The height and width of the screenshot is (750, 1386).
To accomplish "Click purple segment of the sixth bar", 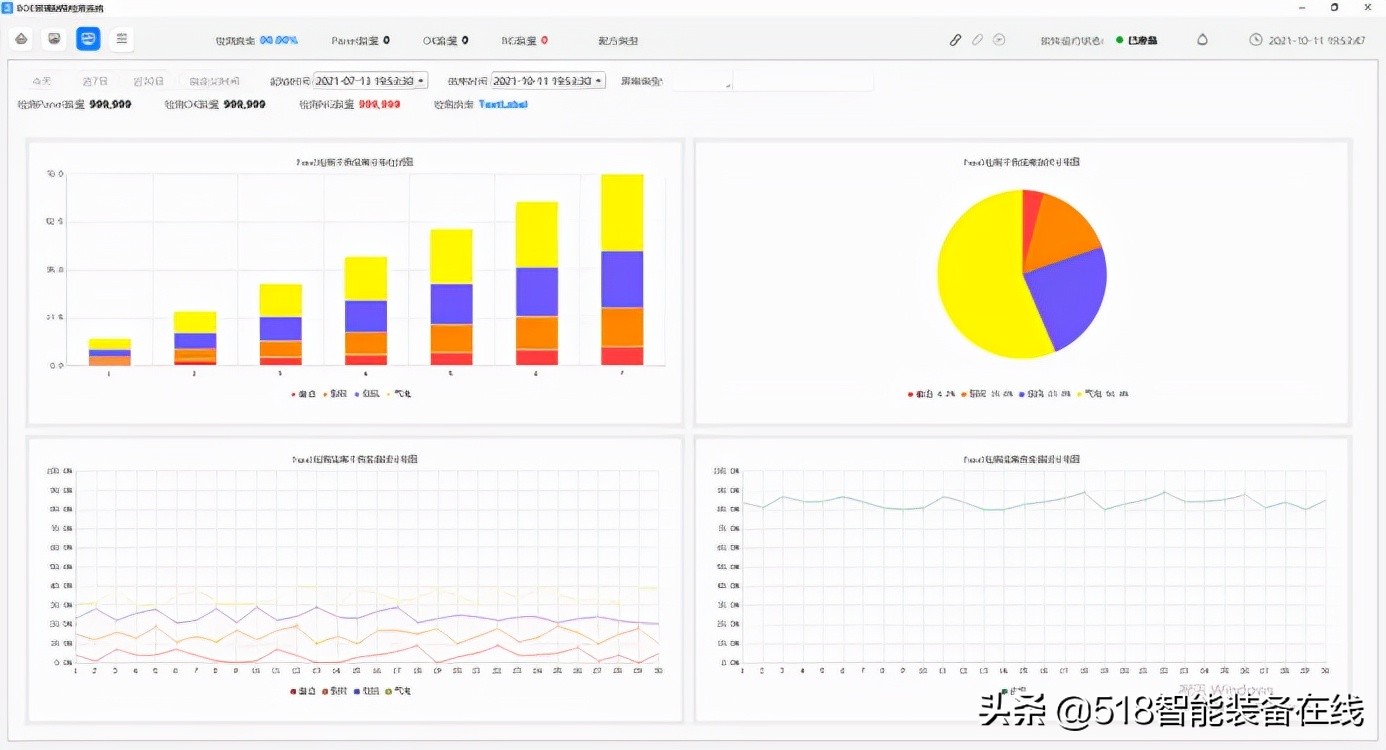I will pyautogui.click(x=537, y=292).
